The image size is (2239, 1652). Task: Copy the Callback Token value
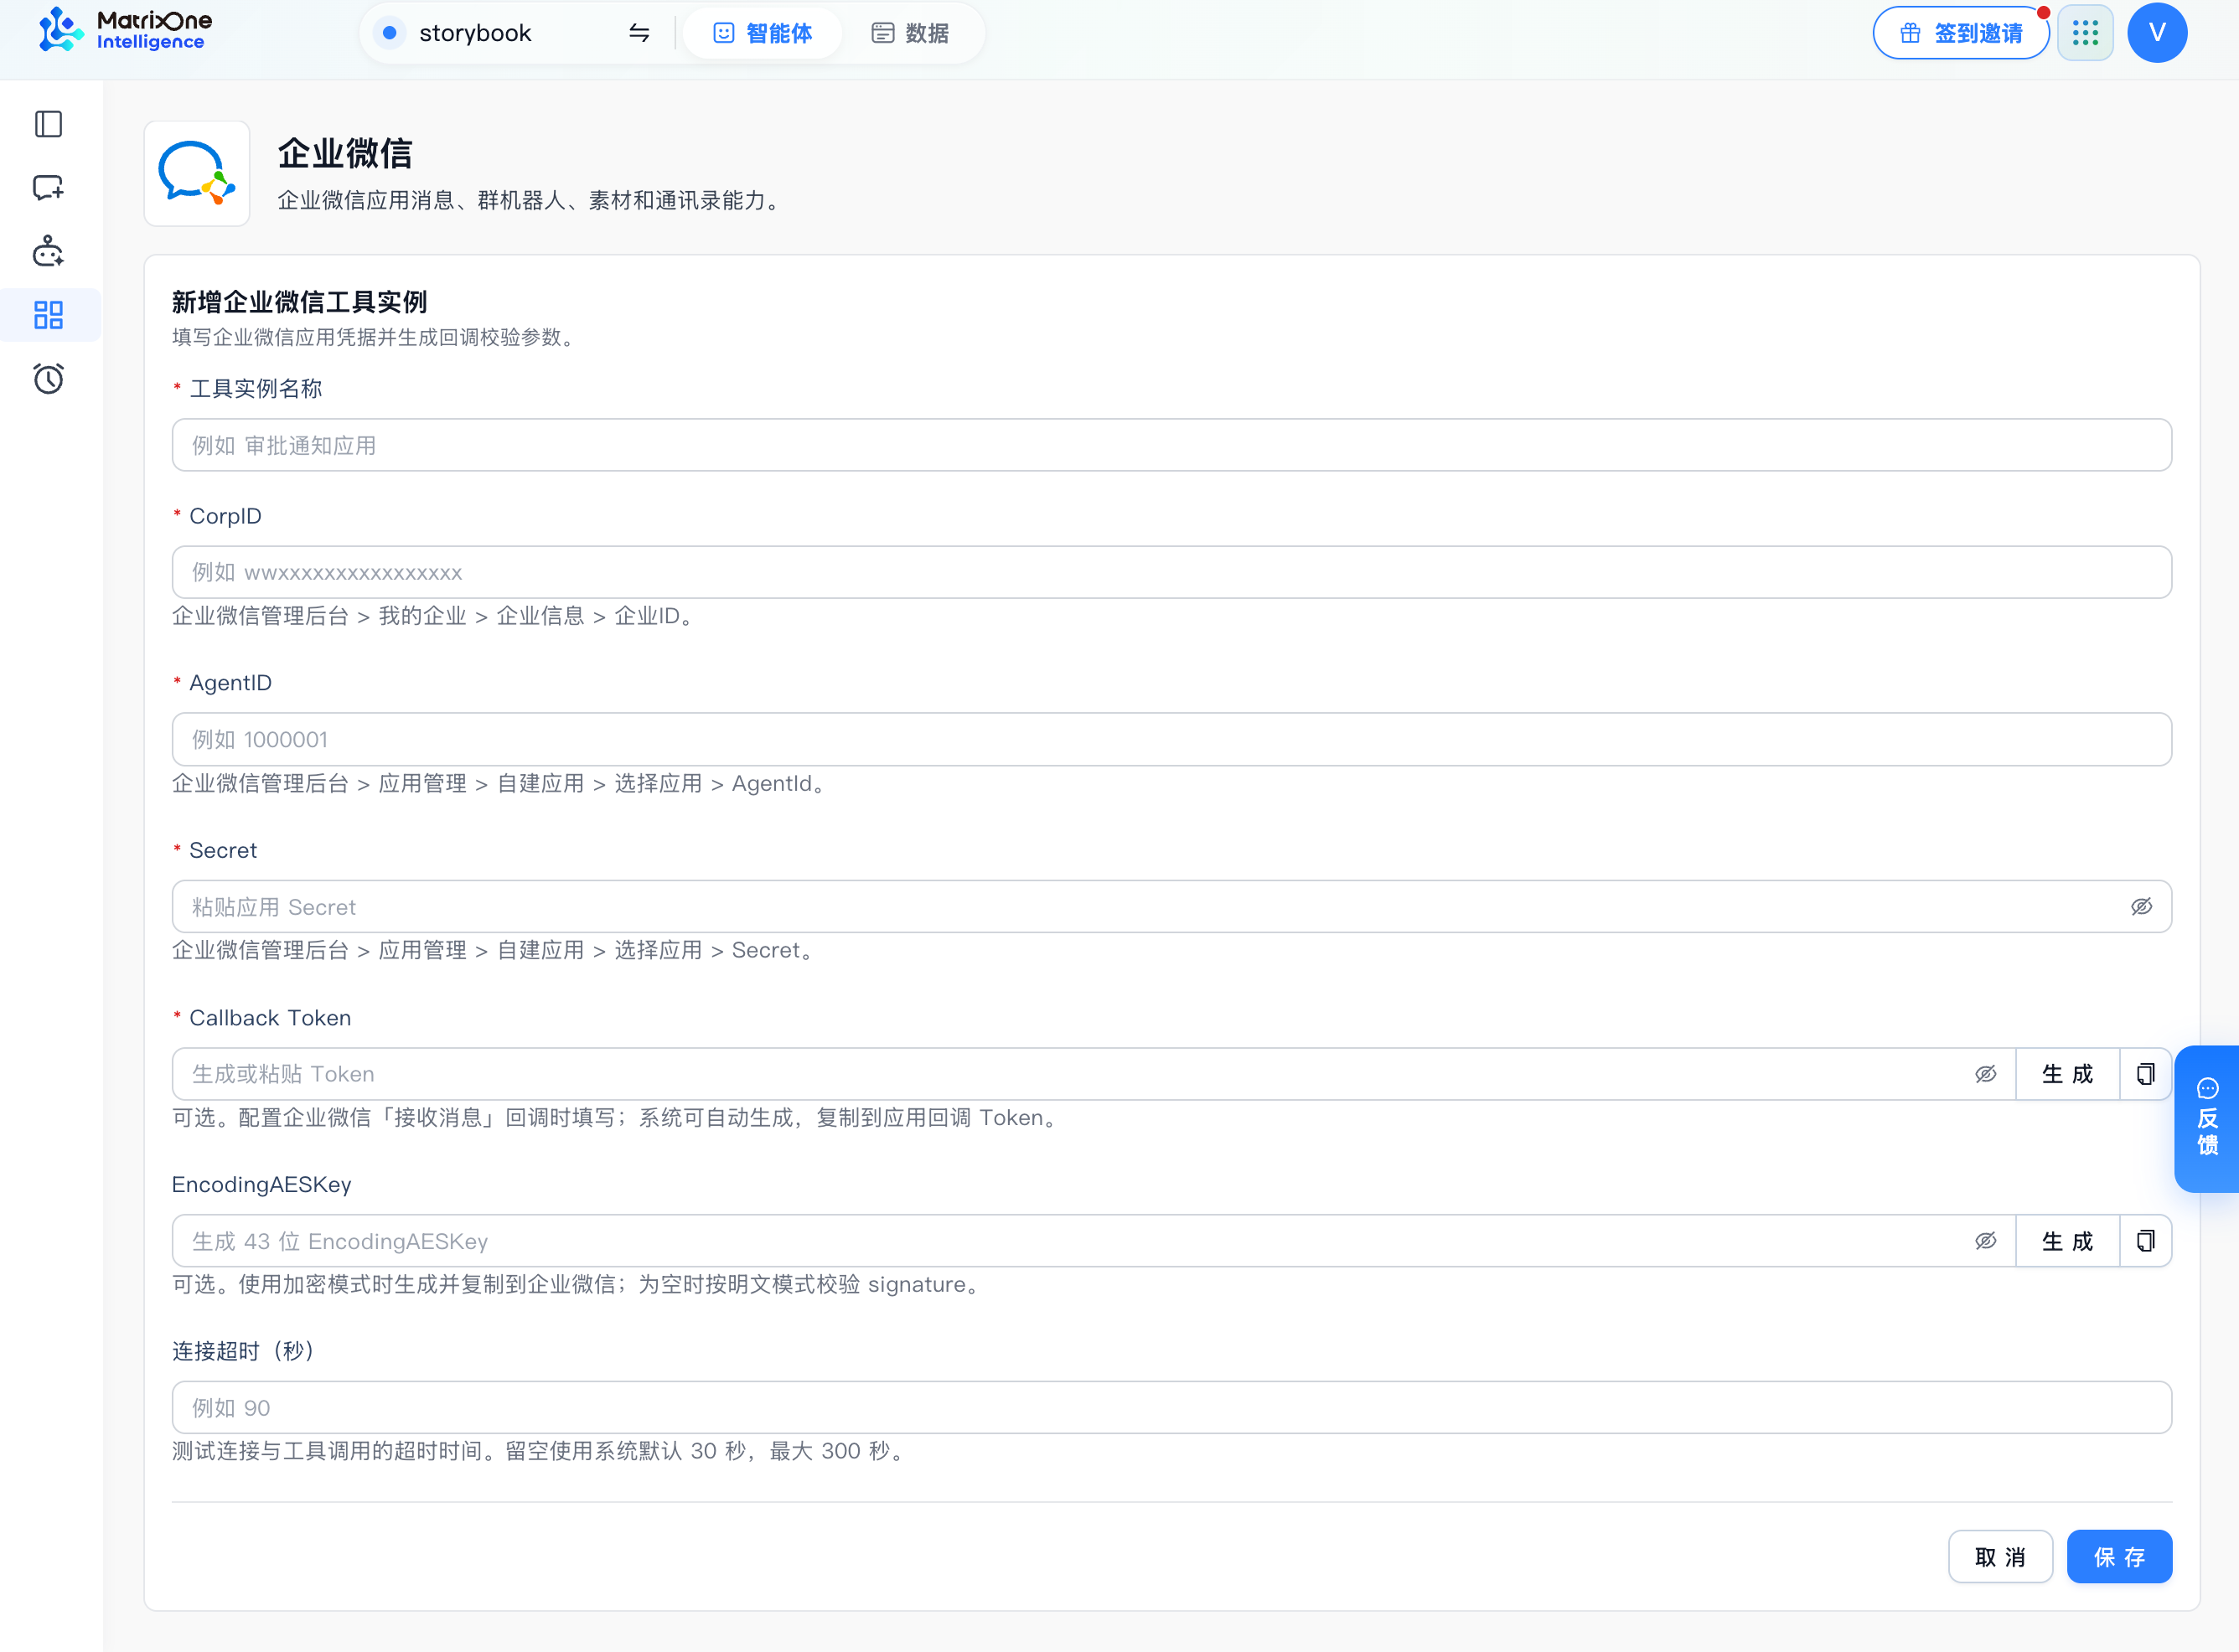(2145, 1074)
